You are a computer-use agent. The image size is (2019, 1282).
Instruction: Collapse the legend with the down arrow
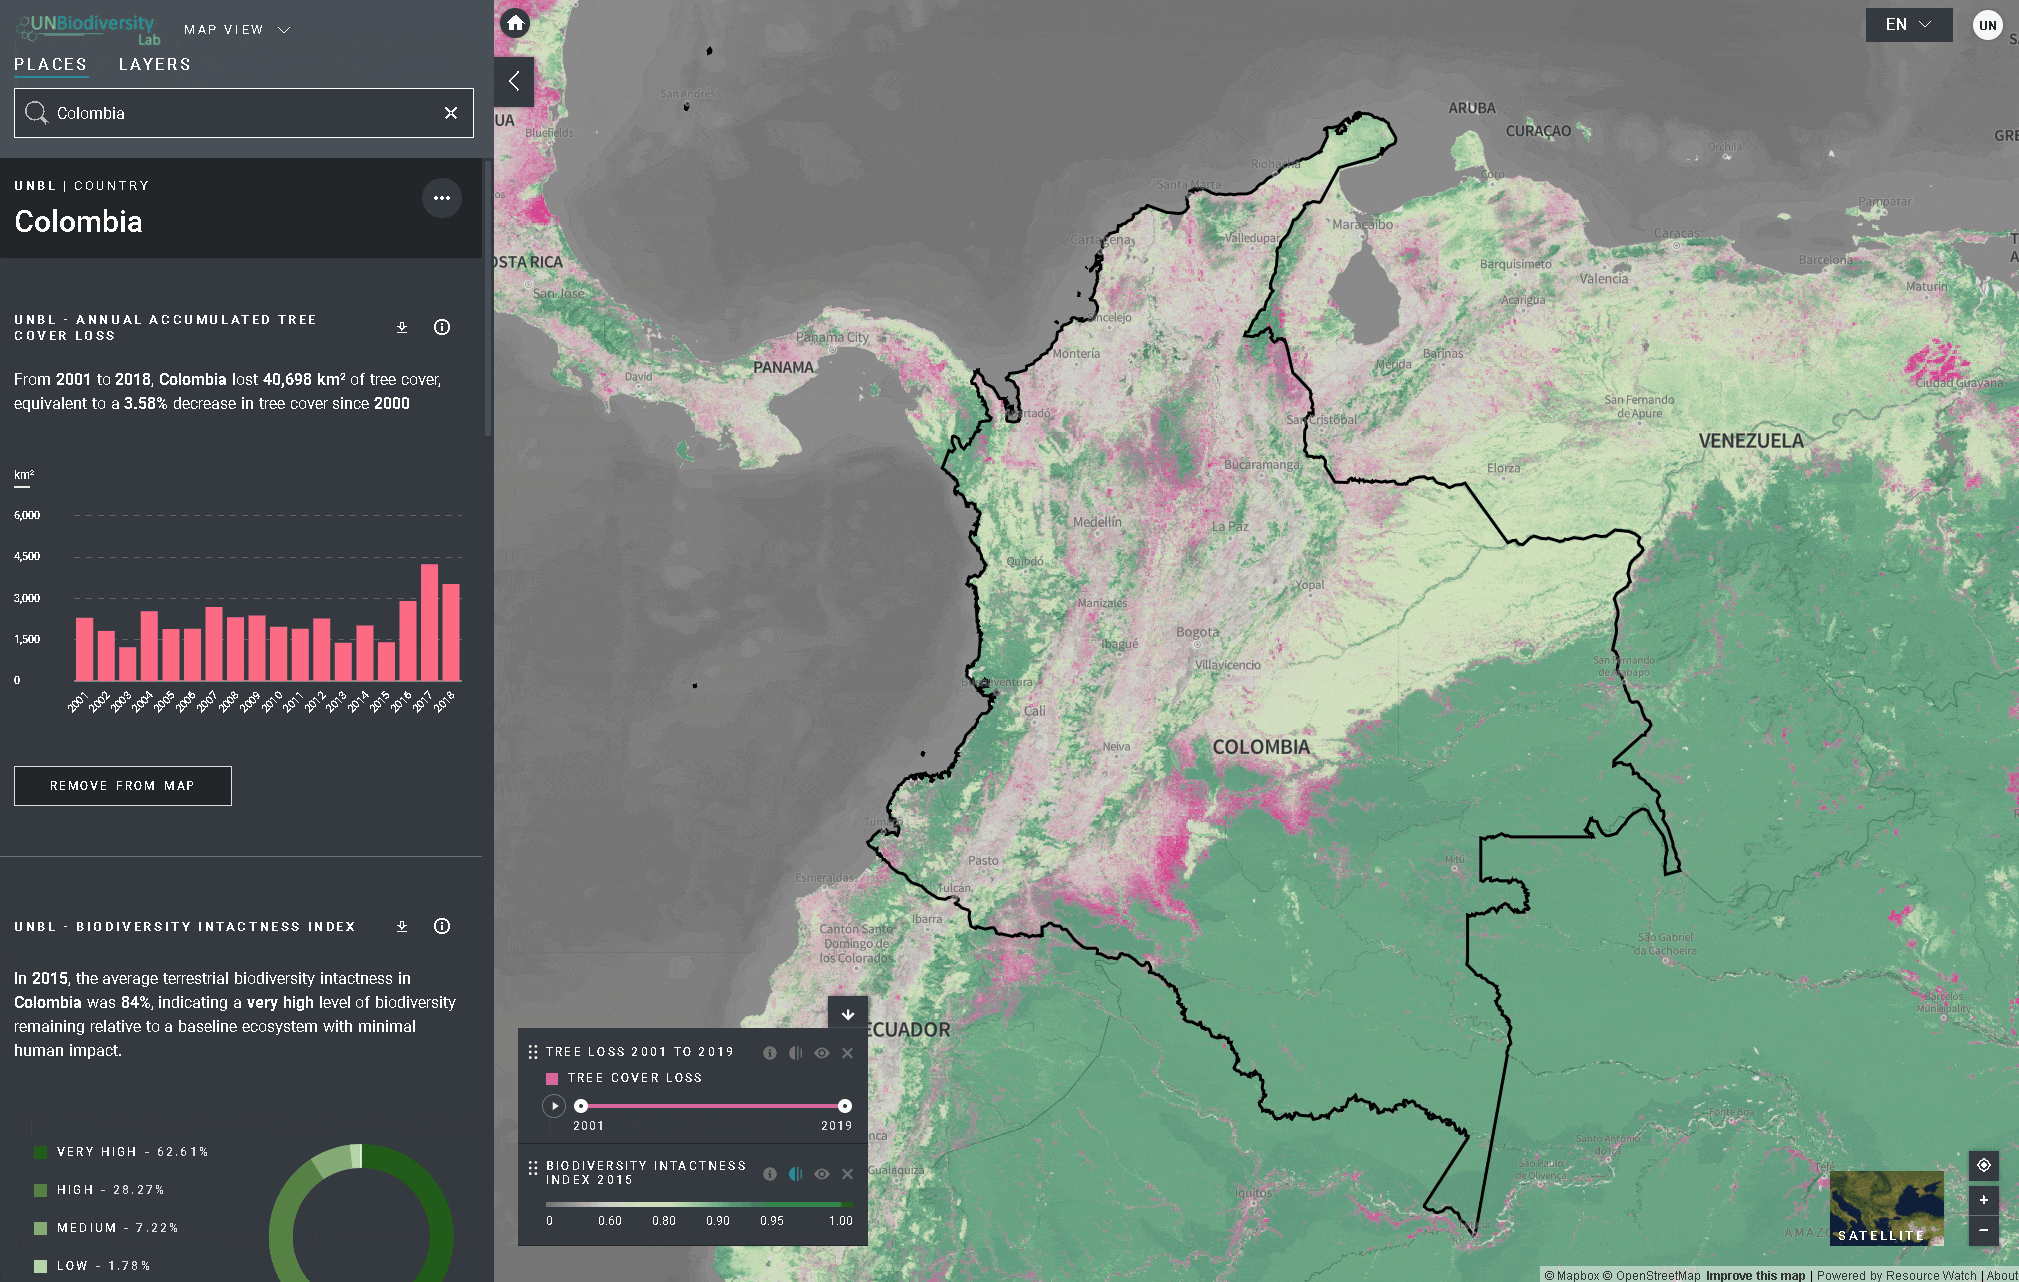click(x=848, y=1014)
